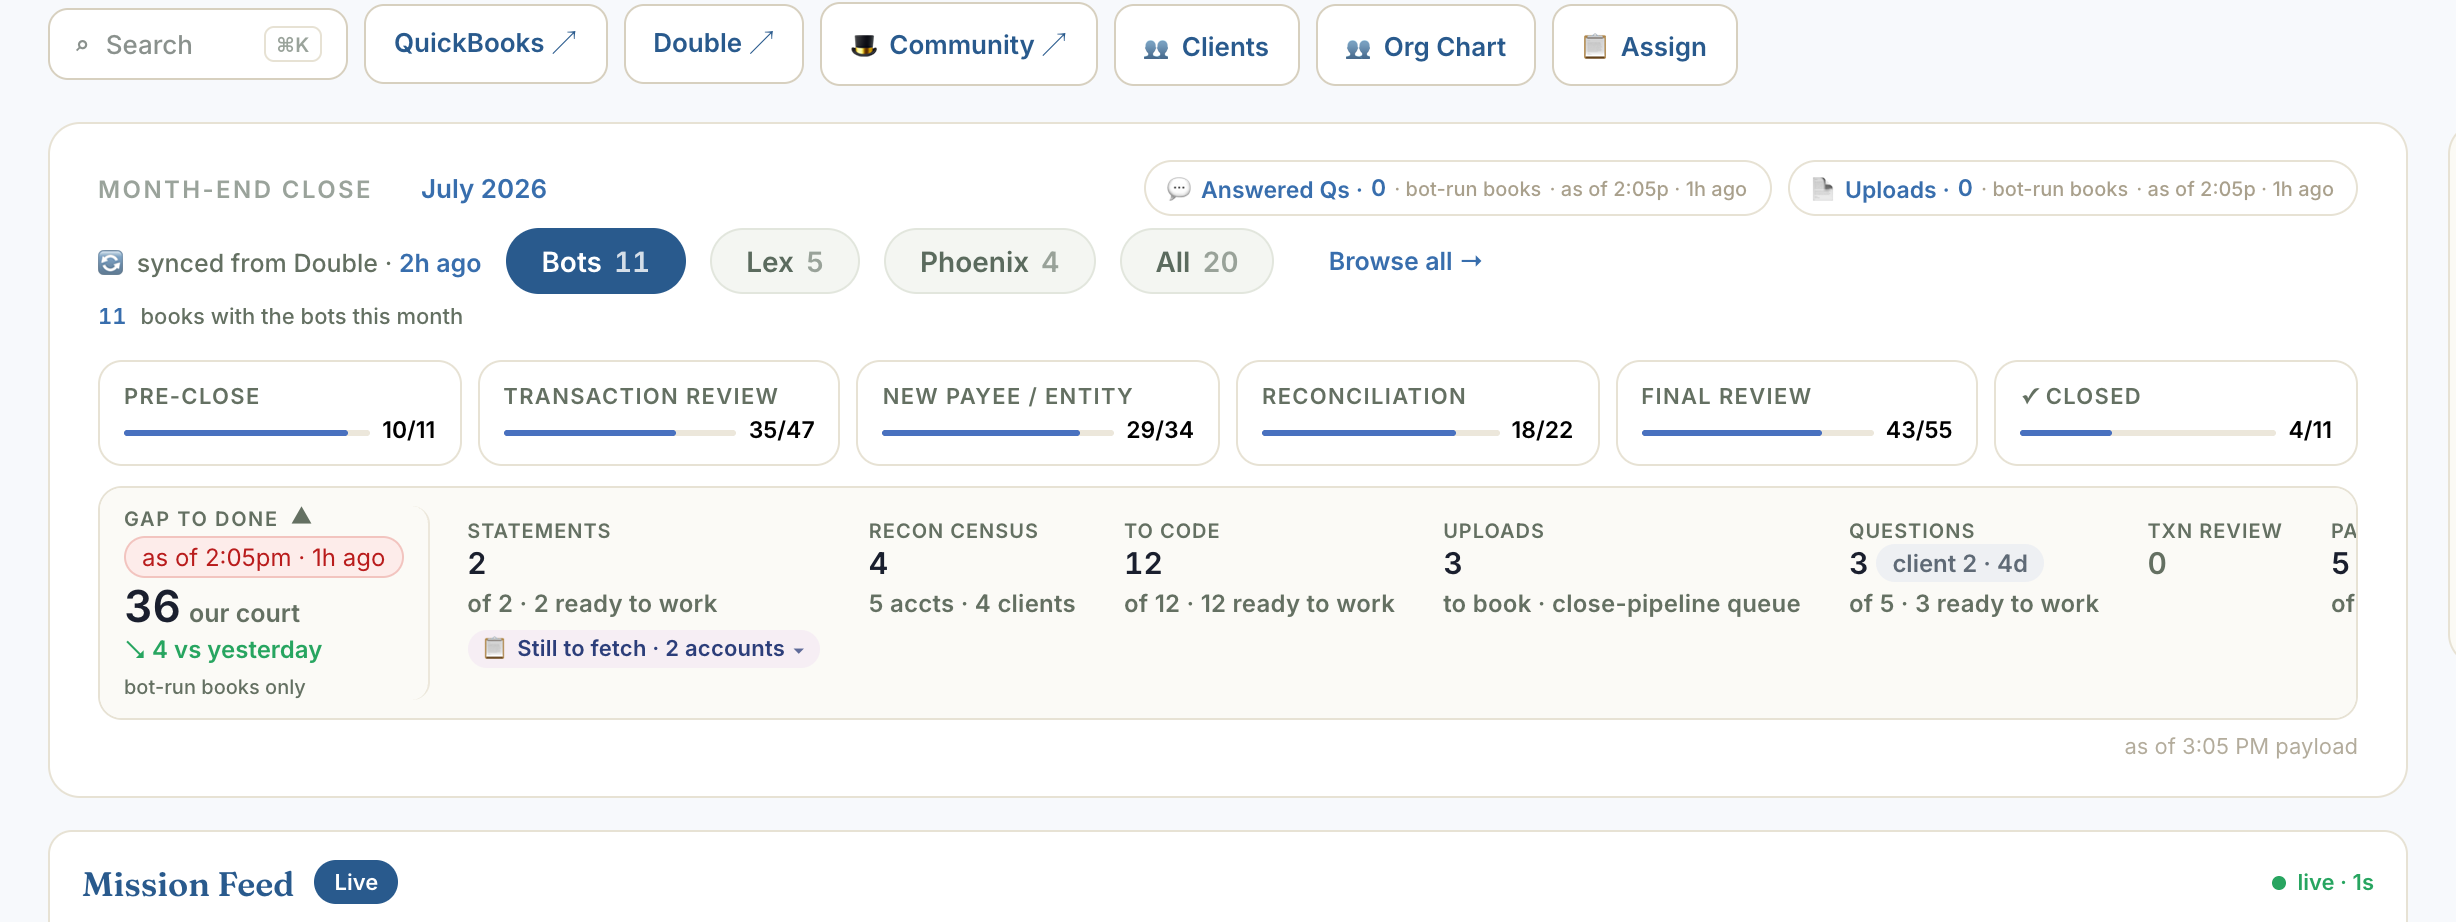
Task: Click the 4 vs yesterday text
Action: click(x=237, y=650)
